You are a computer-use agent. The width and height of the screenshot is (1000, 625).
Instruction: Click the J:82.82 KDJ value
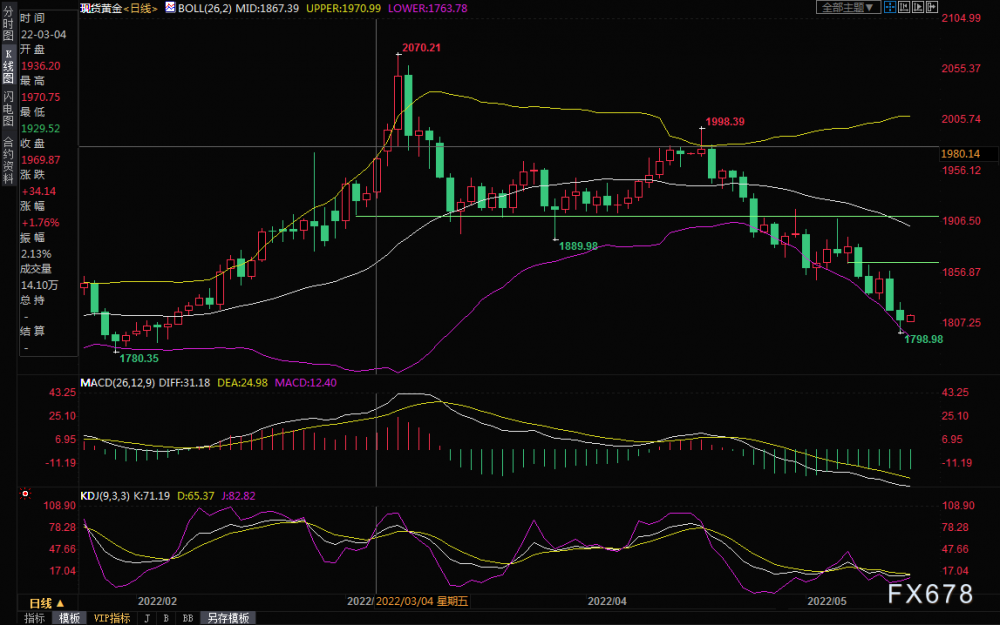tap(238, 496)
